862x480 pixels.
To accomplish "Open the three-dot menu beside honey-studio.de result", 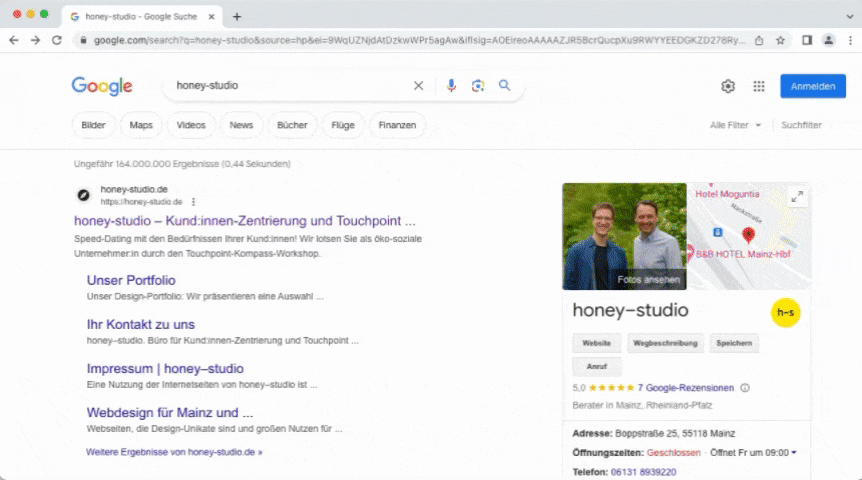I will click(194, 202).
